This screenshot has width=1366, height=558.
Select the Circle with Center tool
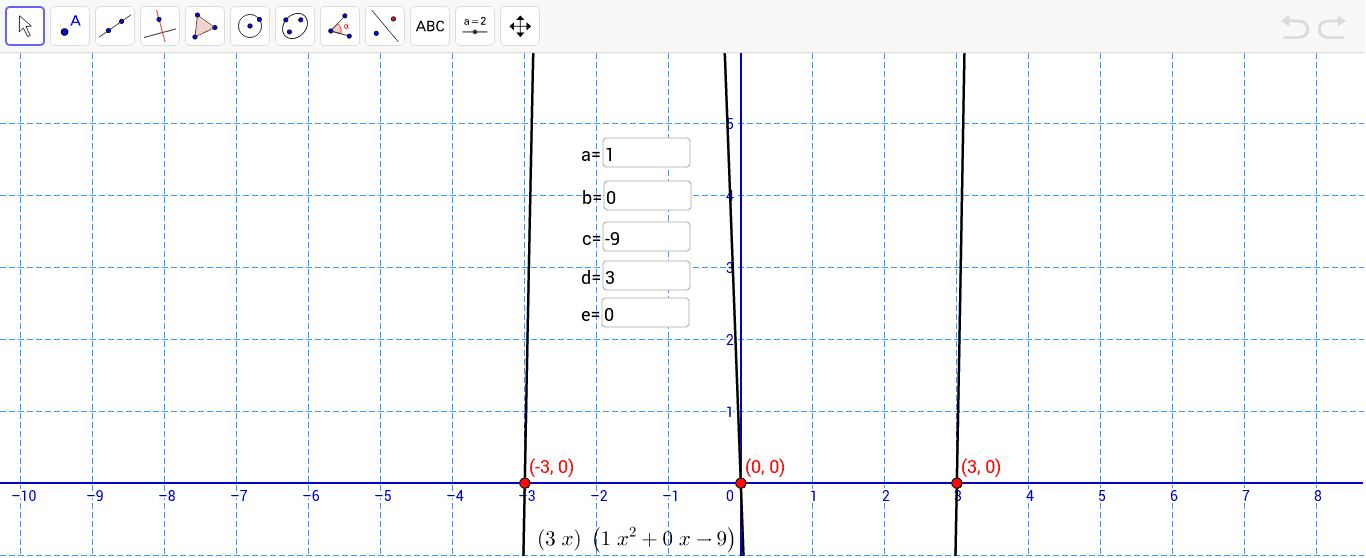coord(250,26)
